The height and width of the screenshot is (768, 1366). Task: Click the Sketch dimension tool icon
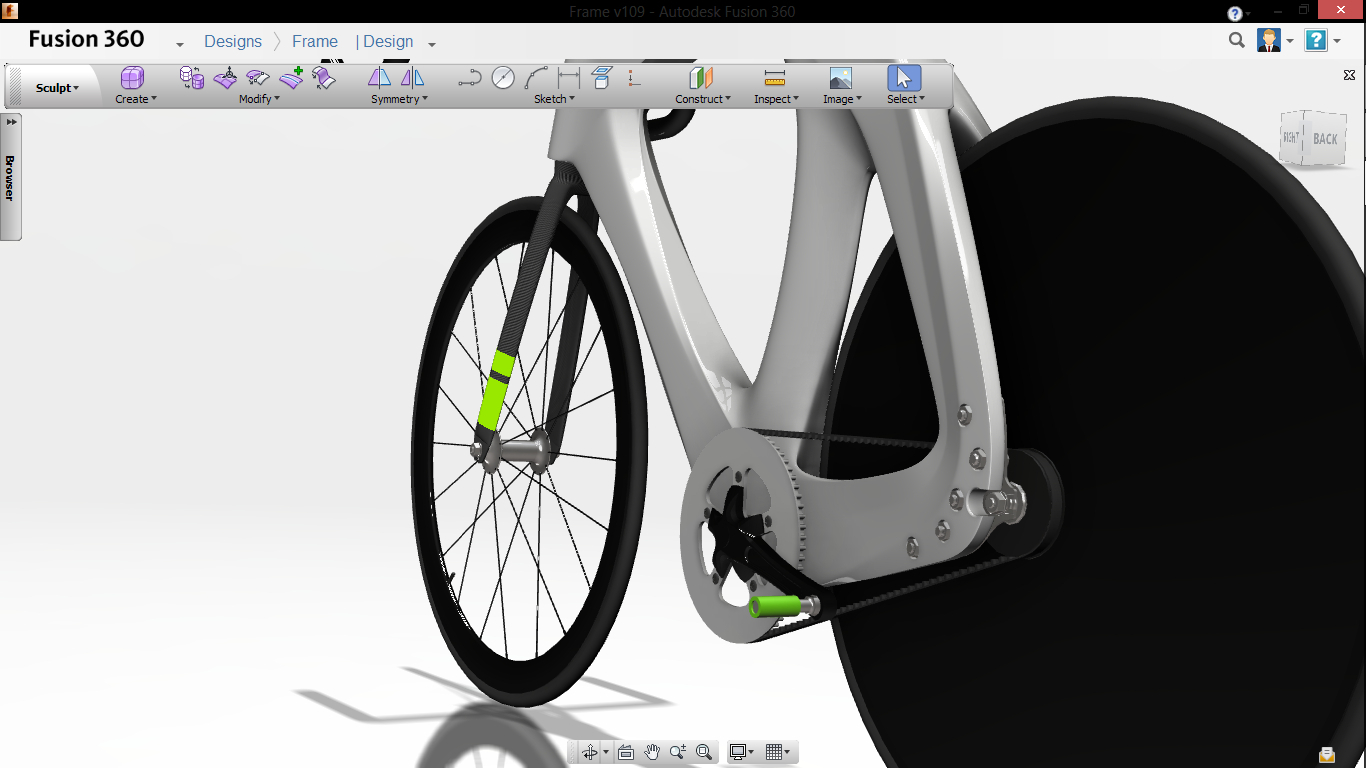(x=569, y=78)
